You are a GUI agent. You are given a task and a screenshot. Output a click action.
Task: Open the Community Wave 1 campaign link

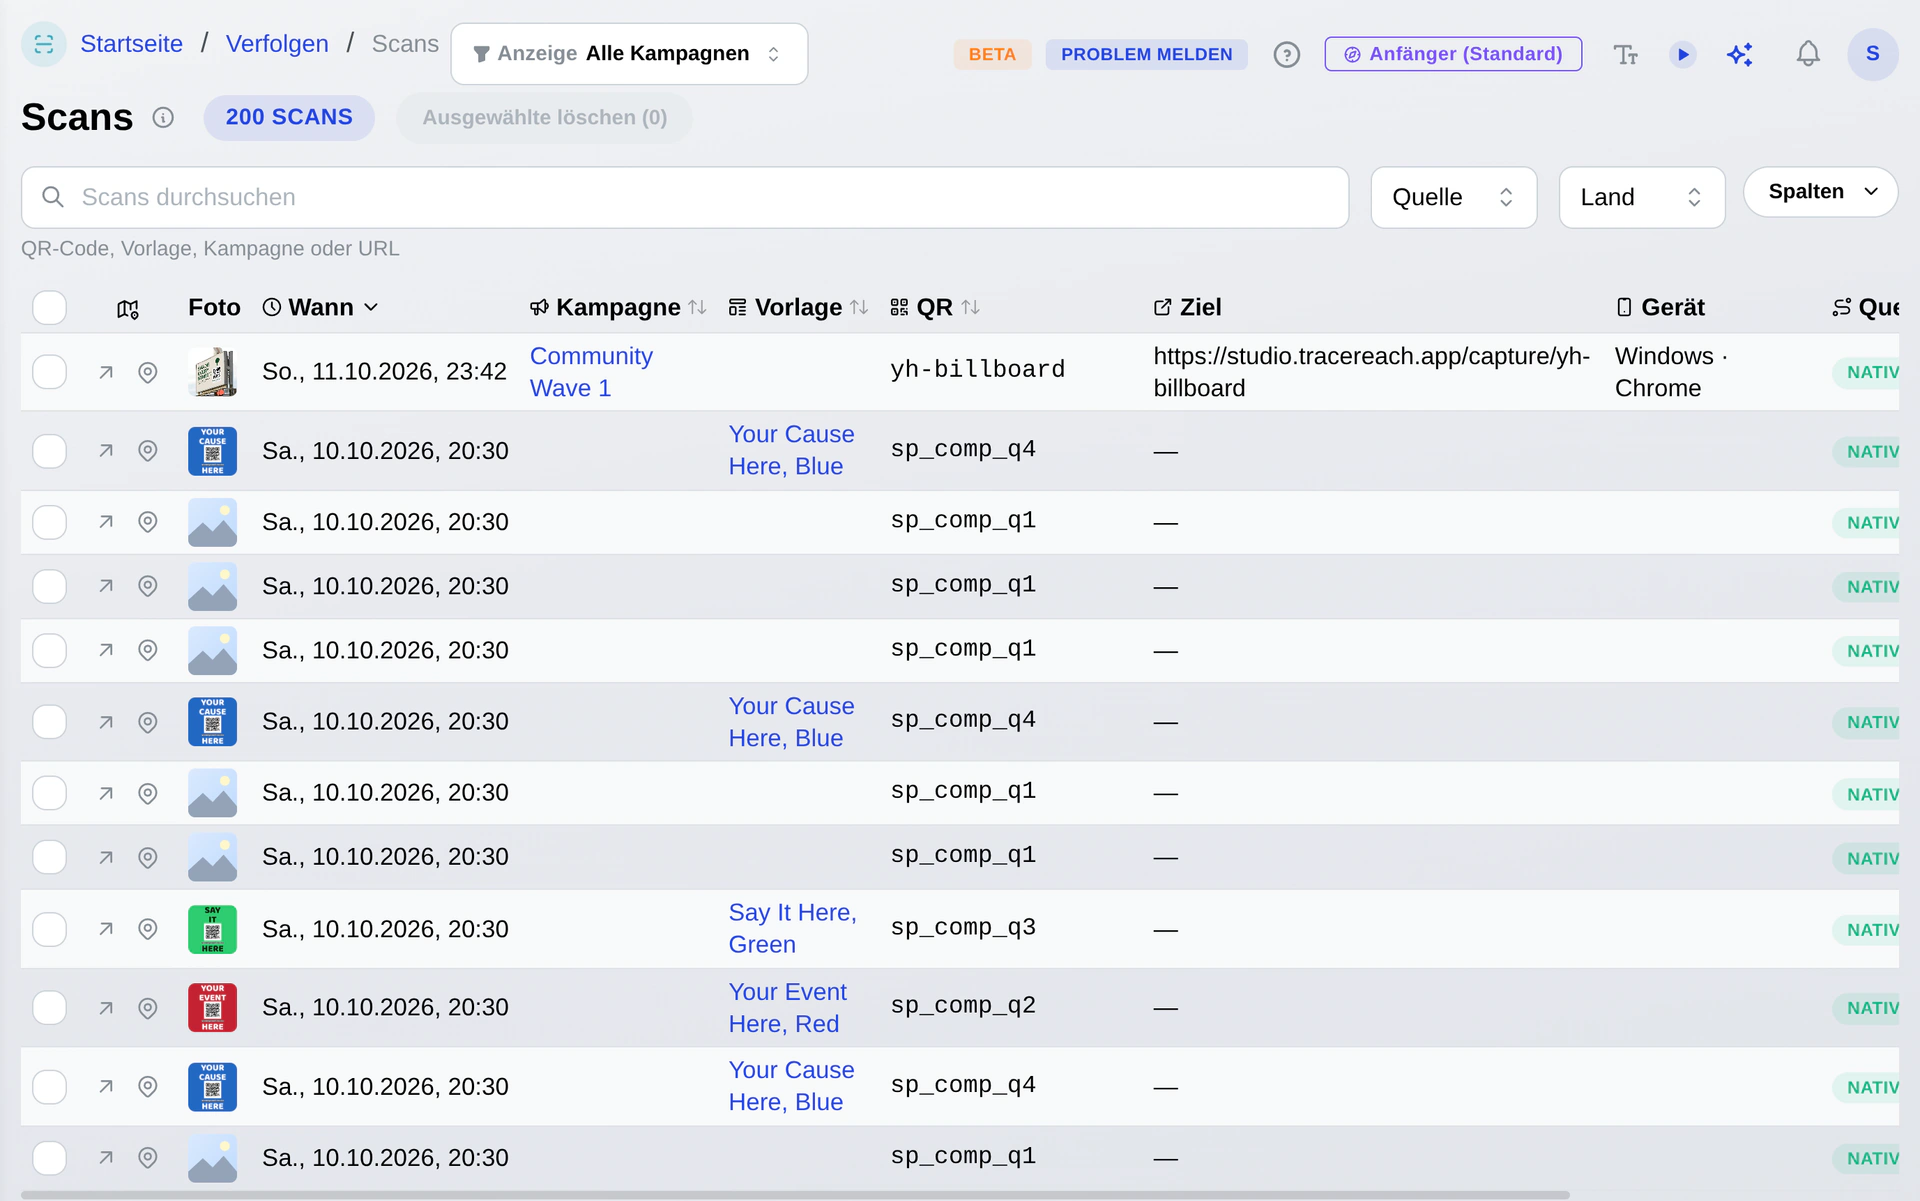coord(591,372)
